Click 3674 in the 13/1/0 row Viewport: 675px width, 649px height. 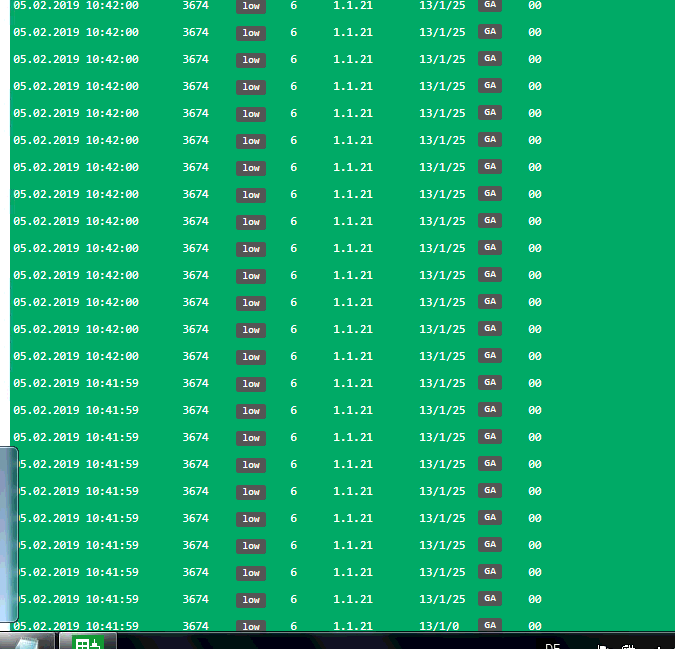pos(196,626)
